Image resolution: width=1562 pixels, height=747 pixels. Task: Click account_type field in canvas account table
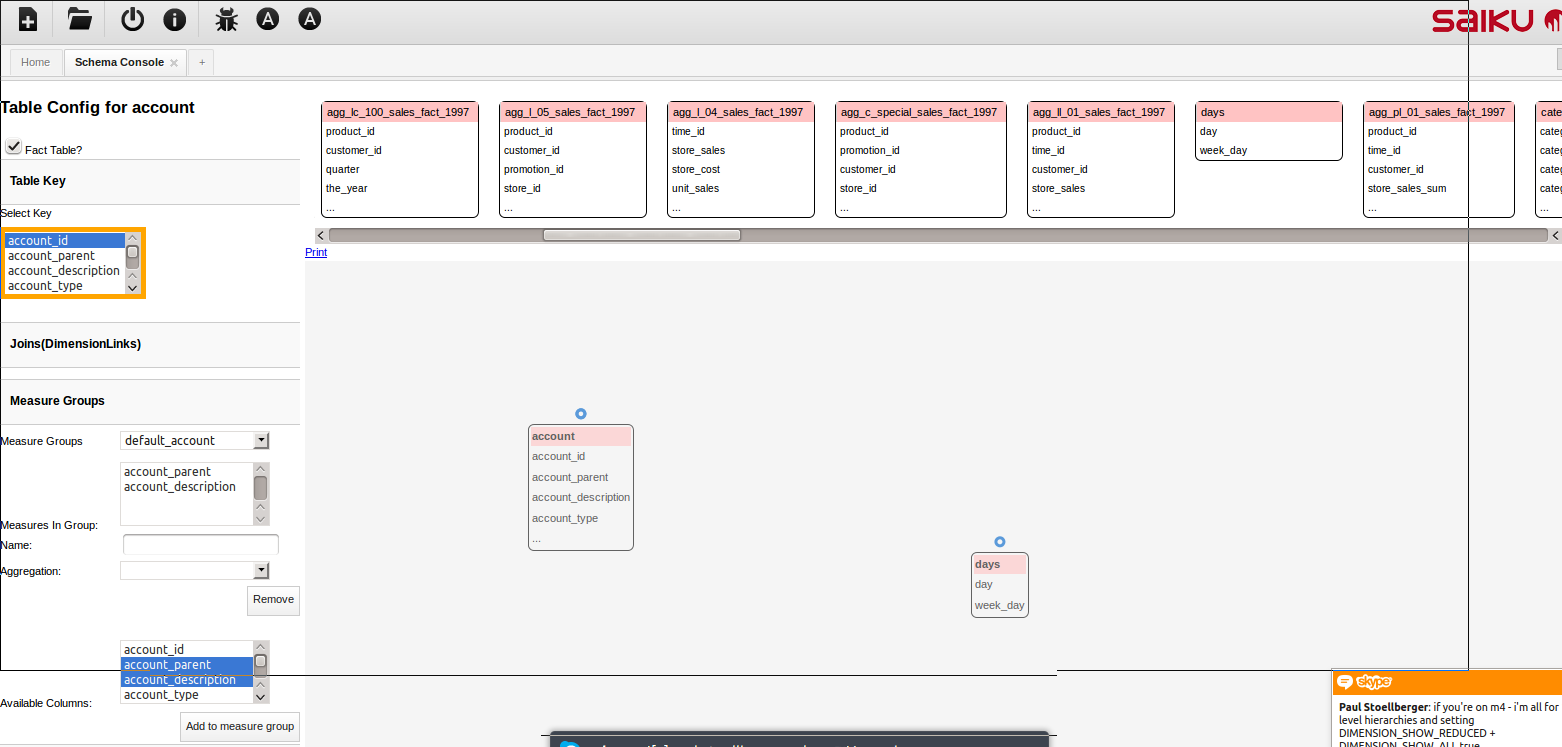tap(565, 518)
